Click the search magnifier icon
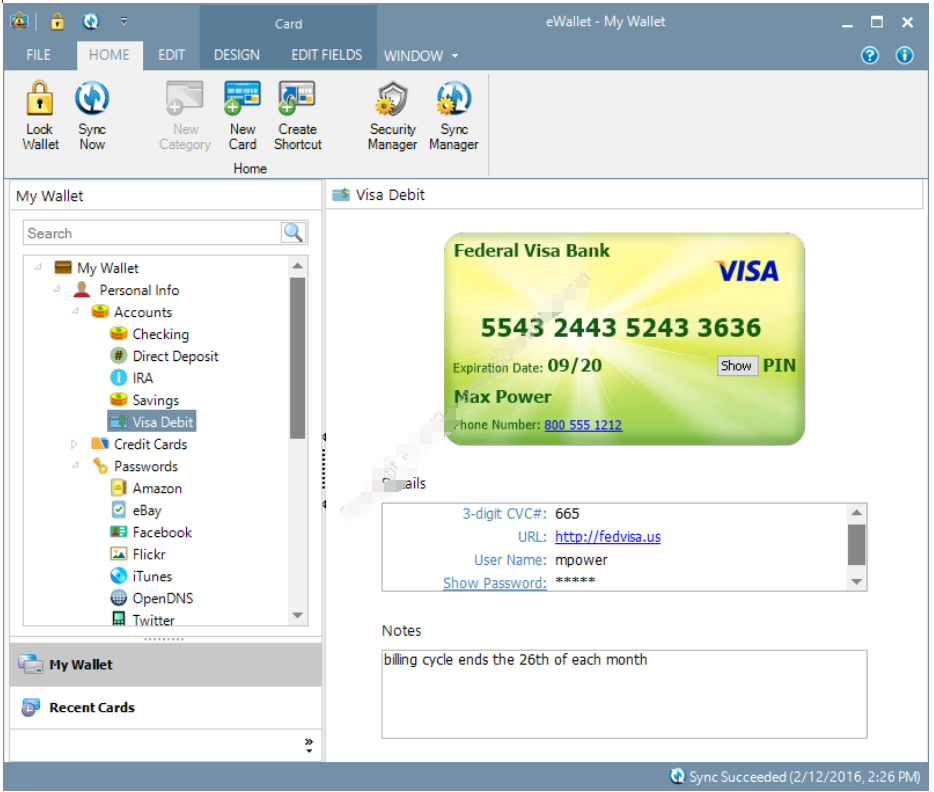The width and height of the screenshot is (934, 792). coord(296,232)
